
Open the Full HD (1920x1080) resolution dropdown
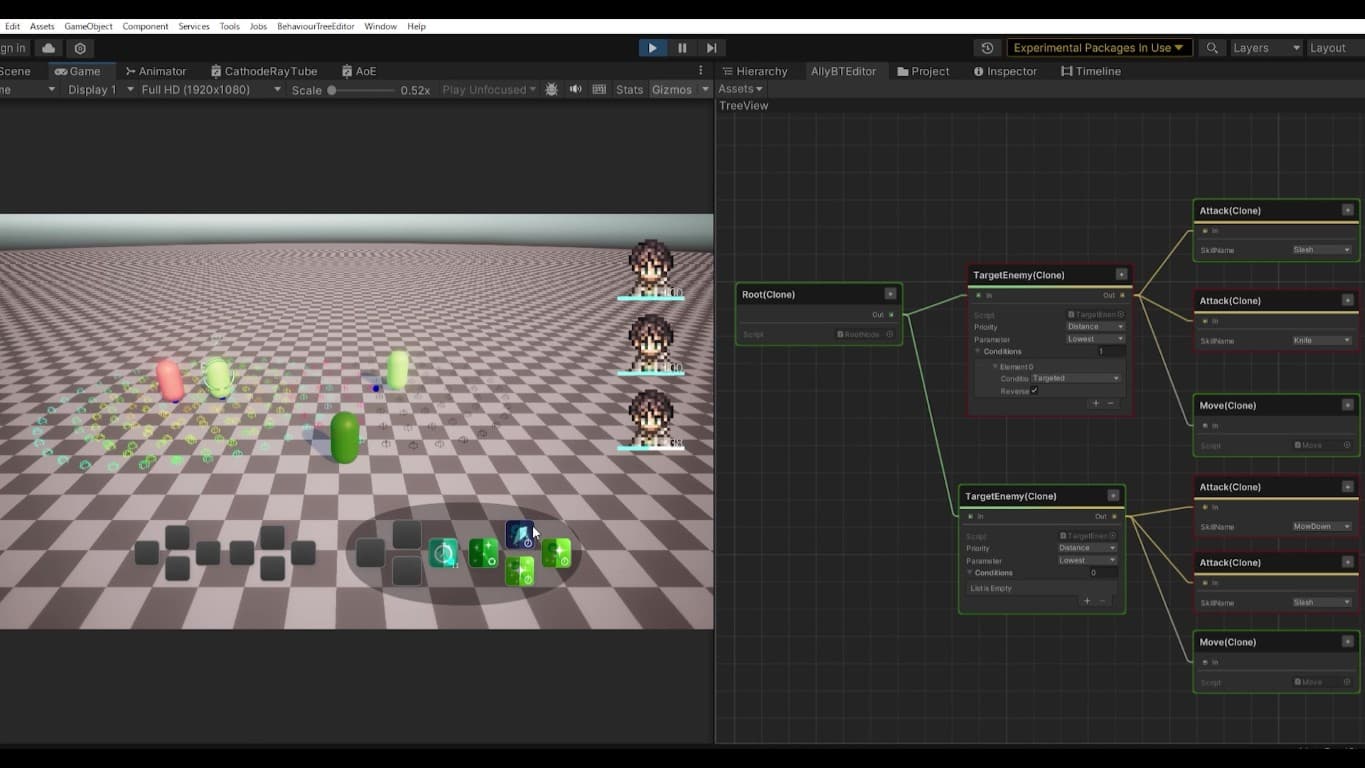210,90
